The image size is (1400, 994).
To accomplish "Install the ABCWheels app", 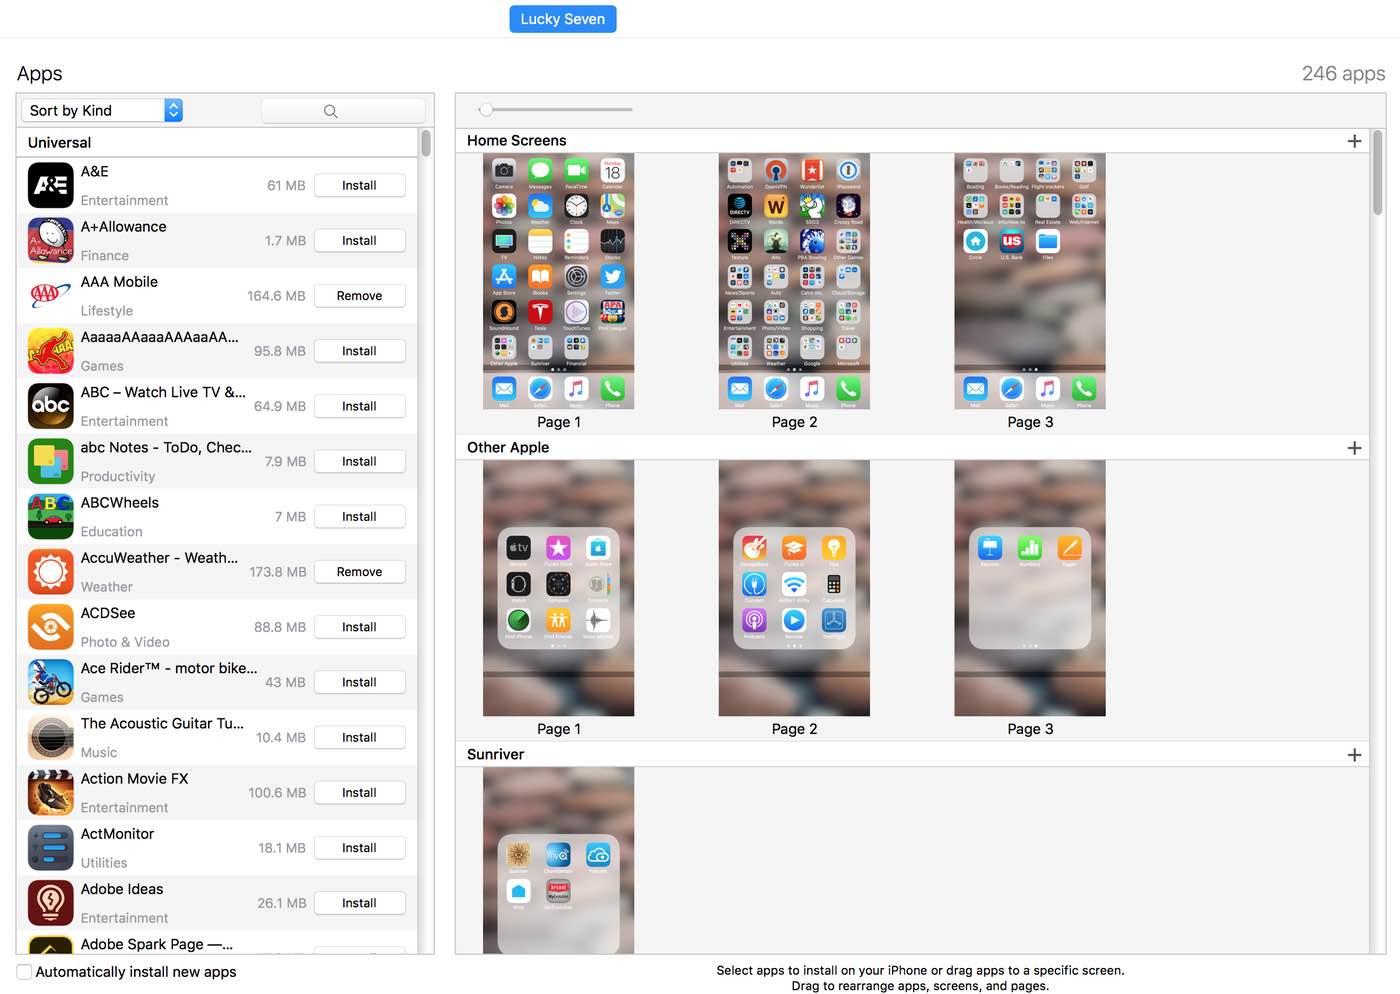I will click(359, 516).
